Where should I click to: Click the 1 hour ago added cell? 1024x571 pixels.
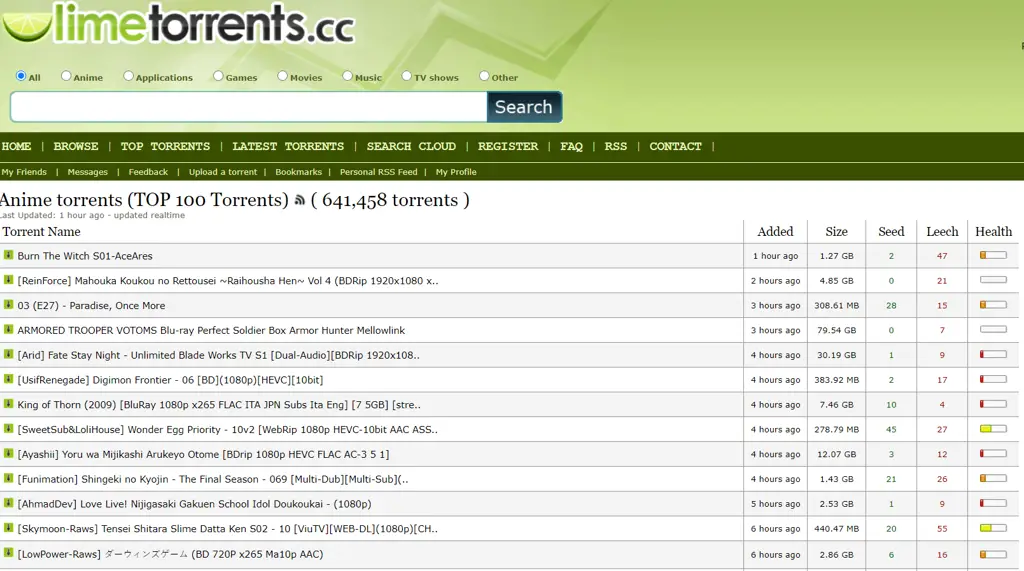[x=775, y=256]
